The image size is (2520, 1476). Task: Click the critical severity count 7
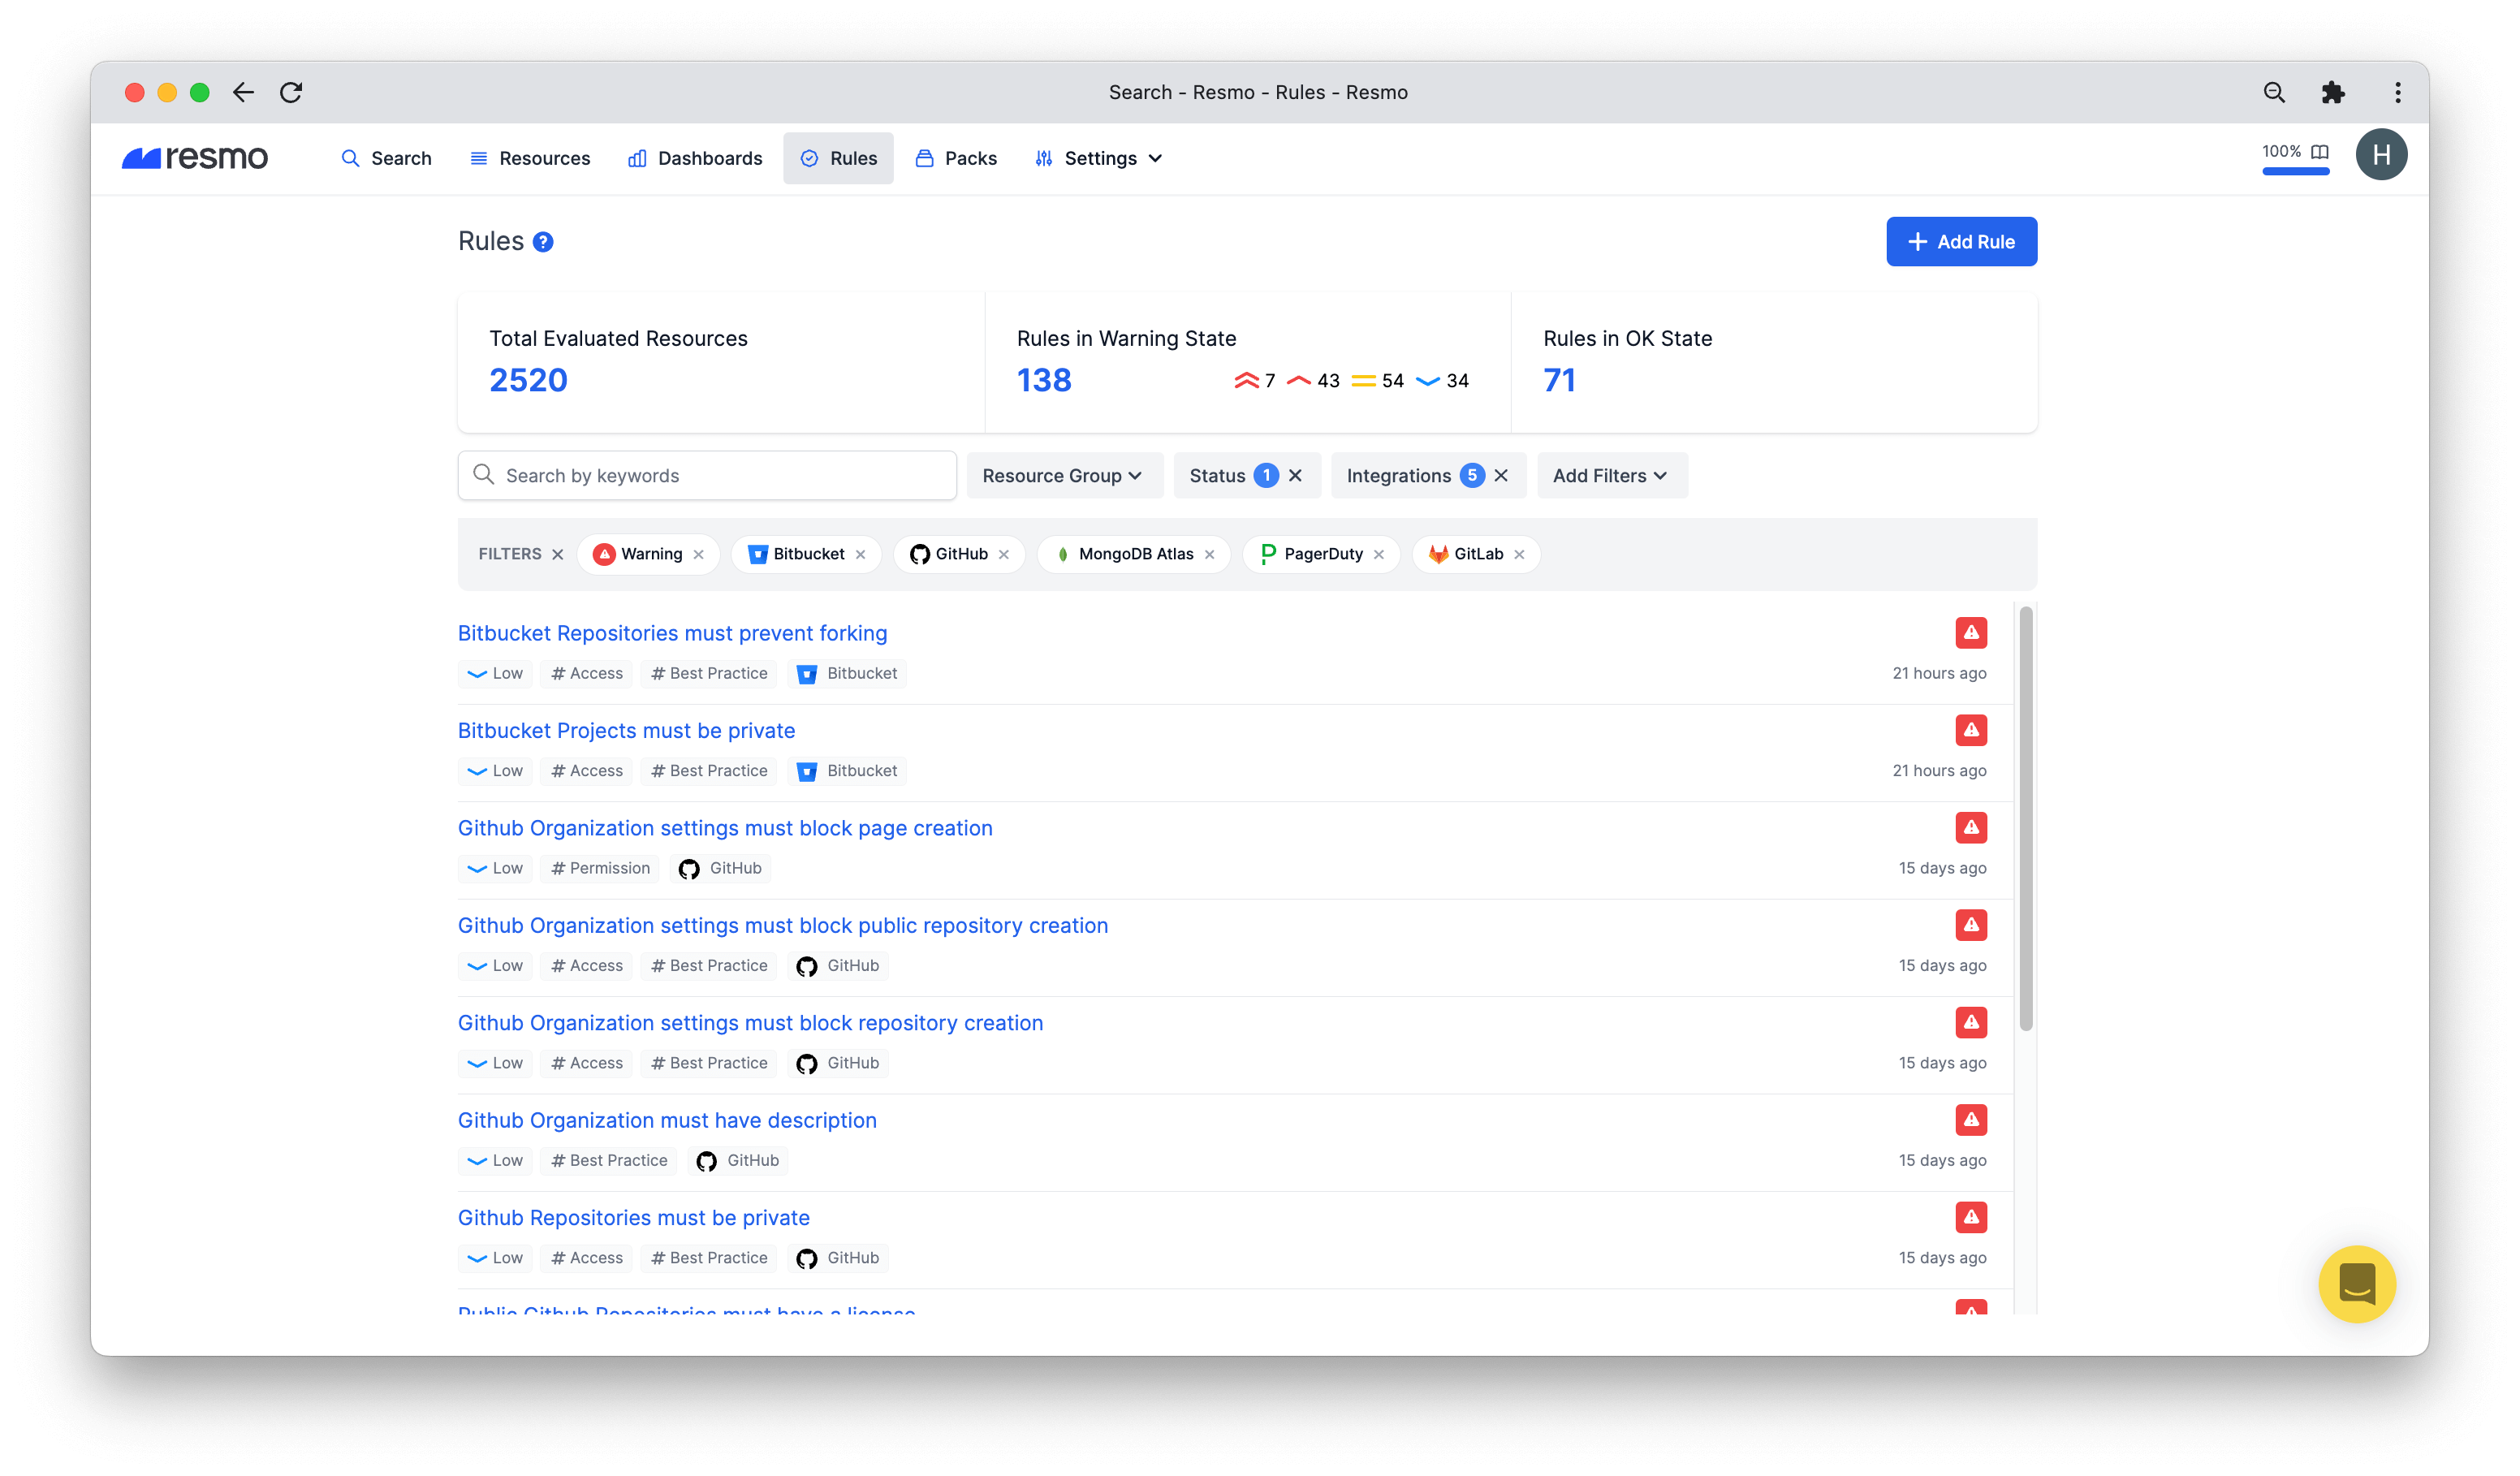(1255, 381)
